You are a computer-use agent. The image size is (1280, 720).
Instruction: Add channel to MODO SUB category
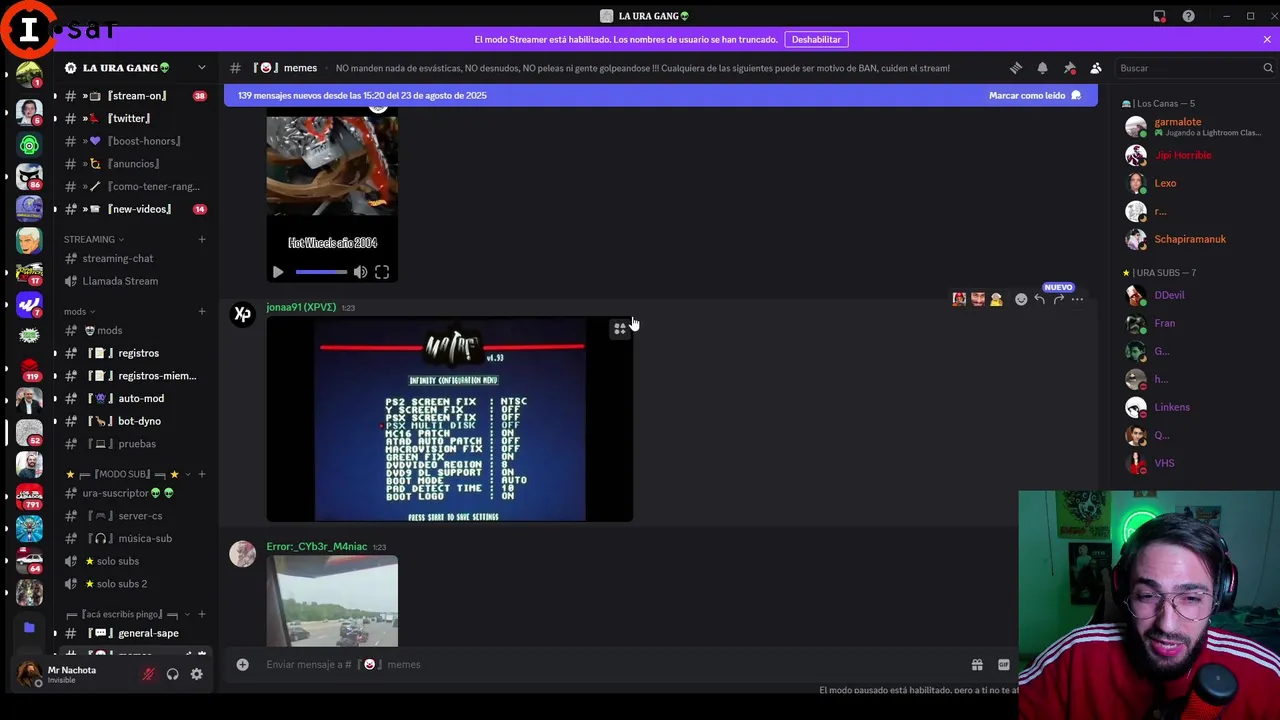click(x=201, y=474)
